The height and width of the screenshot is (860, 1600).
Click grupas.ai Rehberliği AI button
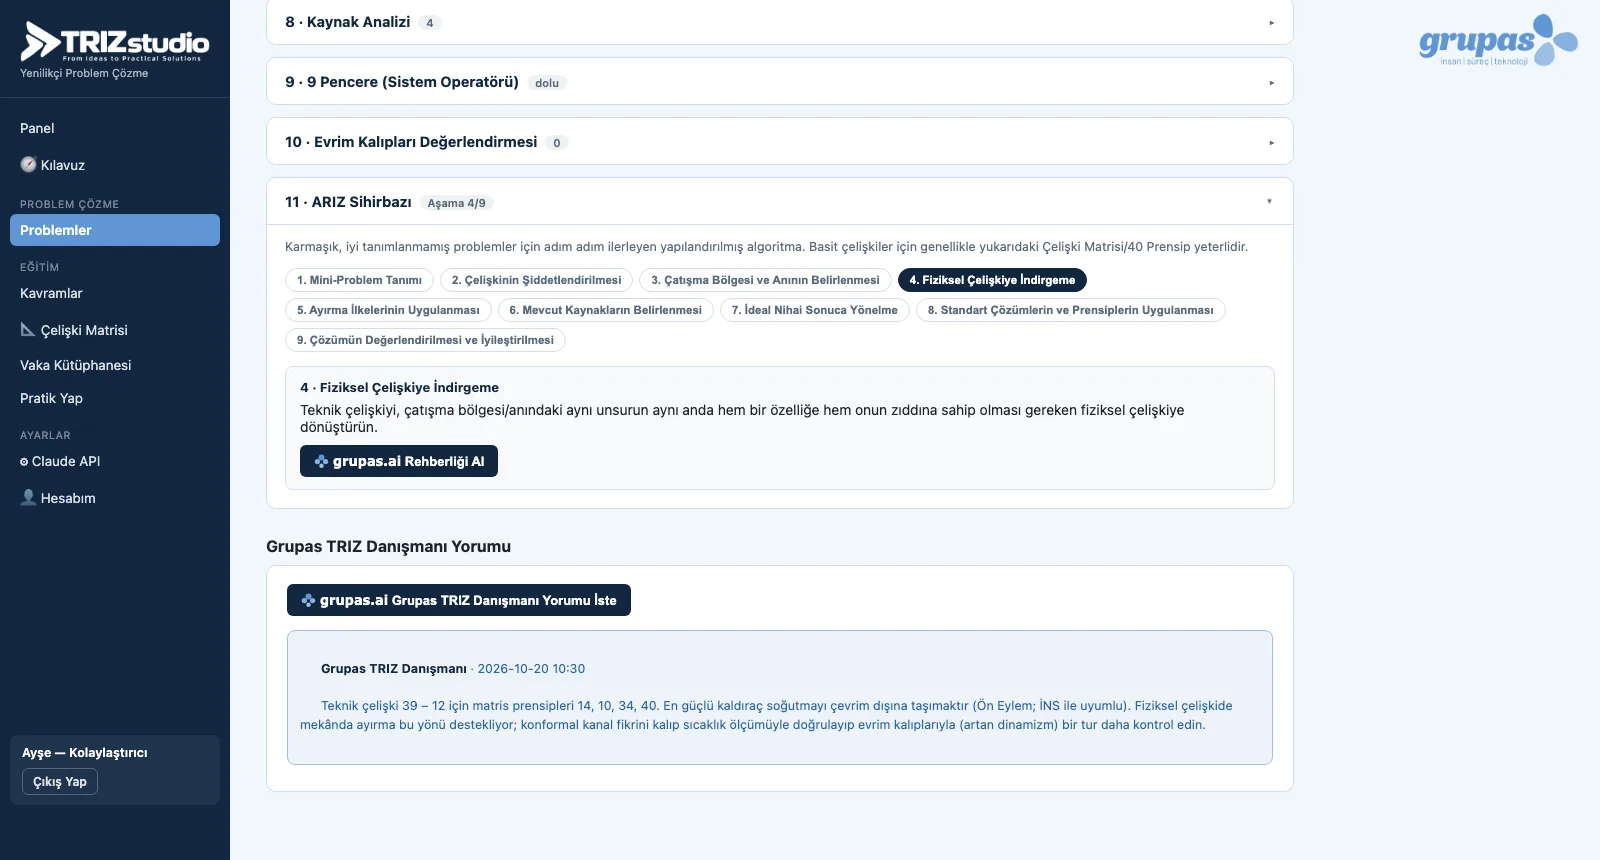pyautogui.click(x=399, y=461)
